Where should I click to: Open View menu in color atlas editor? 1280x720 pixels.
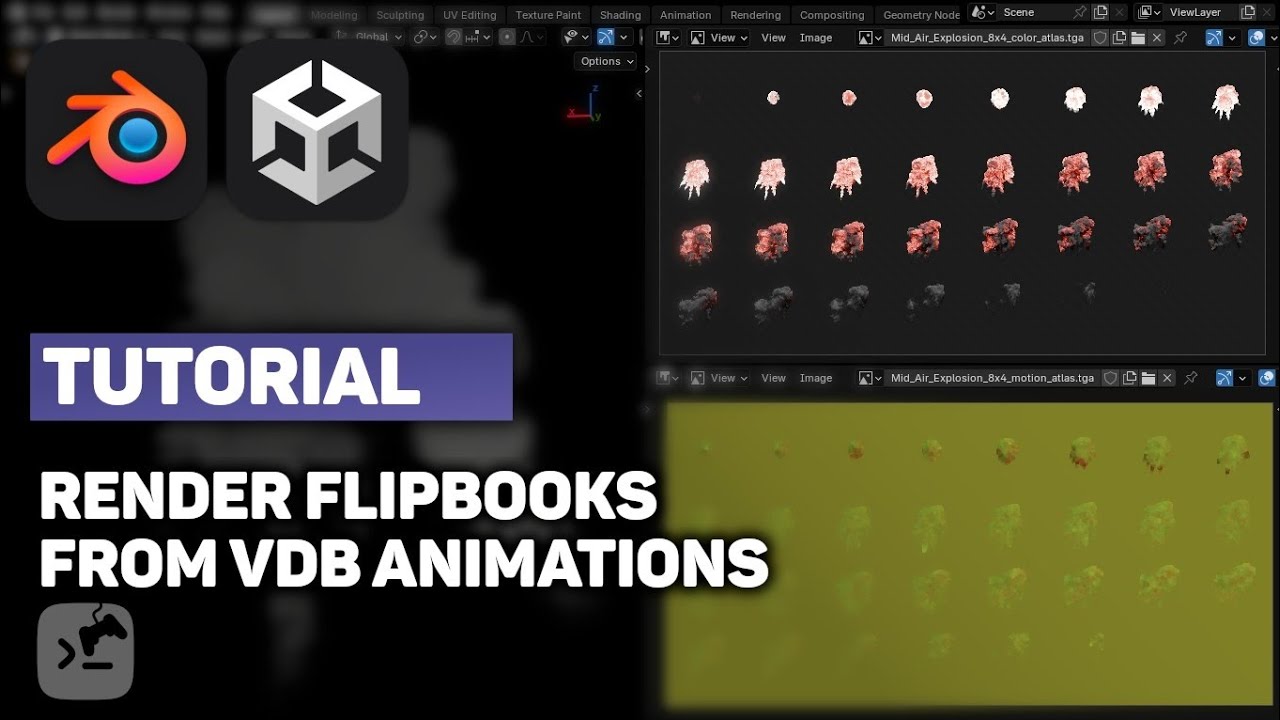(774, 37)
